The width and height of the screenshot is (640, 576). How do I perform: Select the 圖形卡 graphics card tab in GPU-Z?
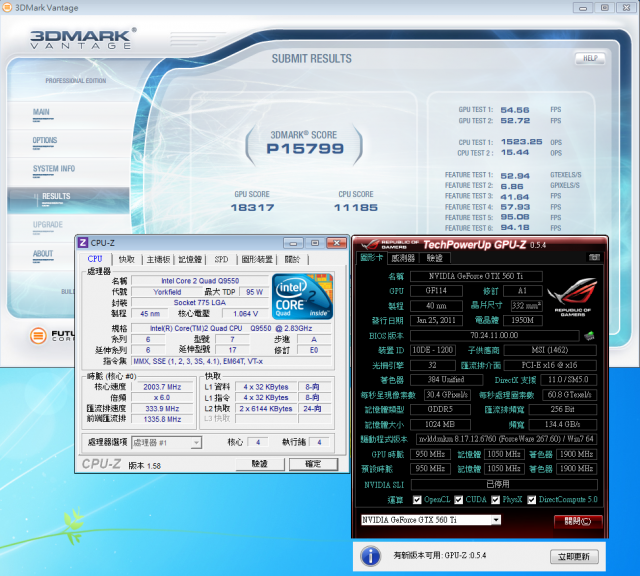(371, 258)
